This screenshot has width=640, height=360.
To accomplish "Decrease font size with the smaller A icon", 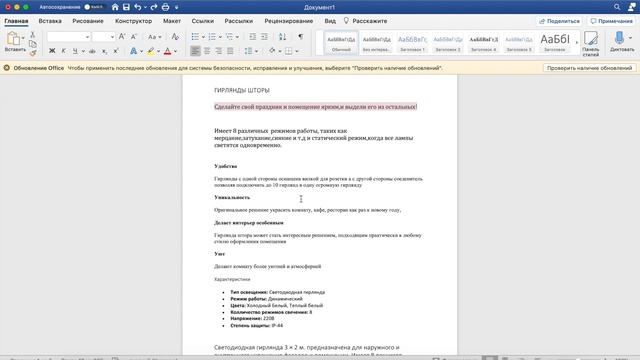I will 133,37.
